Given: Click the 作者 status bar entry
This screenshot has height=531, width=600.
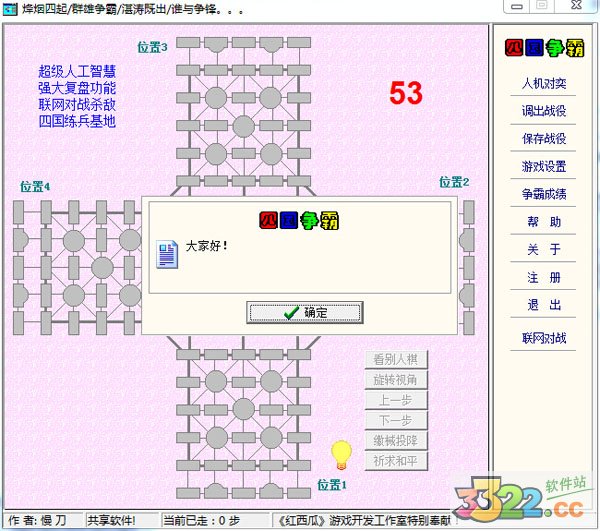Looking at the screenshot, I should coord(43,520).
